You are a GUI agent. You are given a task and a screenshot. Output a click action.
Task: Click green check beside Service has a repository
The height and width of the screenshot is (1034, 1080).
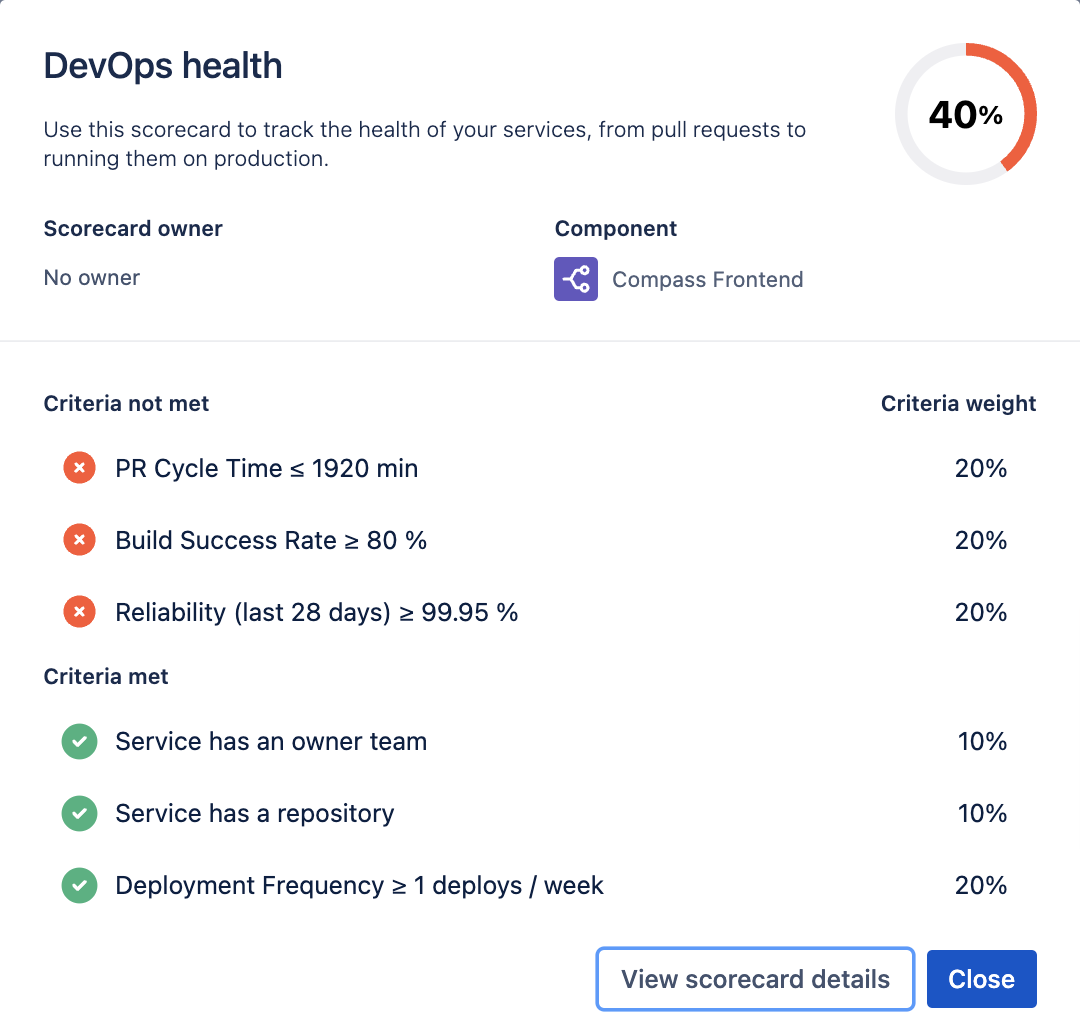(79, 813)
